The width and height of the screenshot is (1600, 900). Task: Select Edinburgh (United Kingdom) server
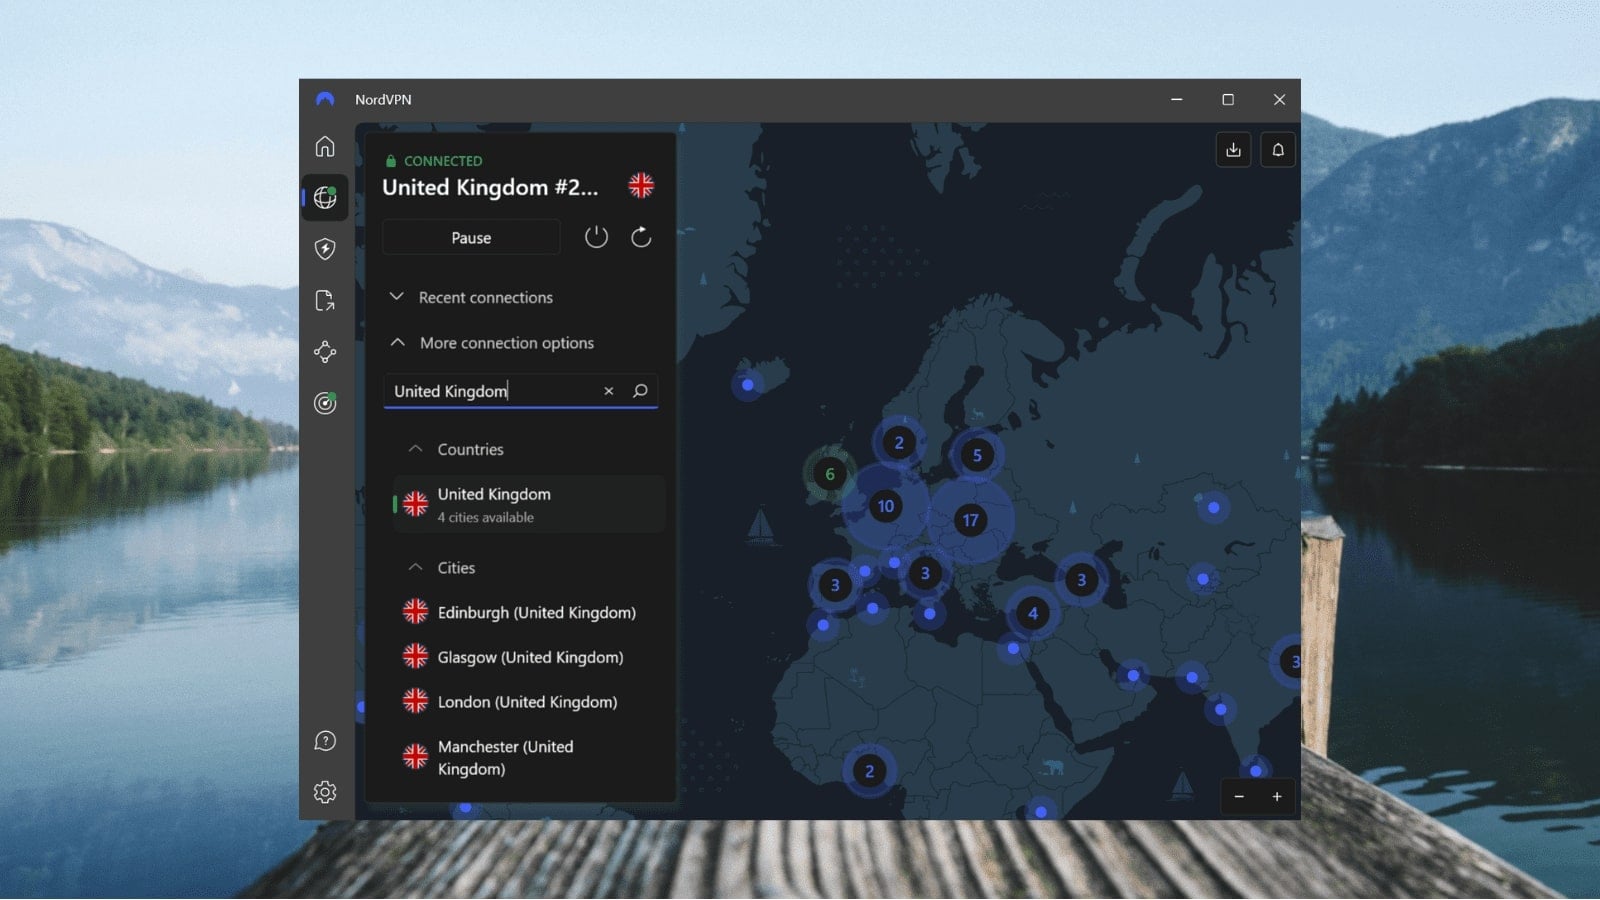click(536, 612)
